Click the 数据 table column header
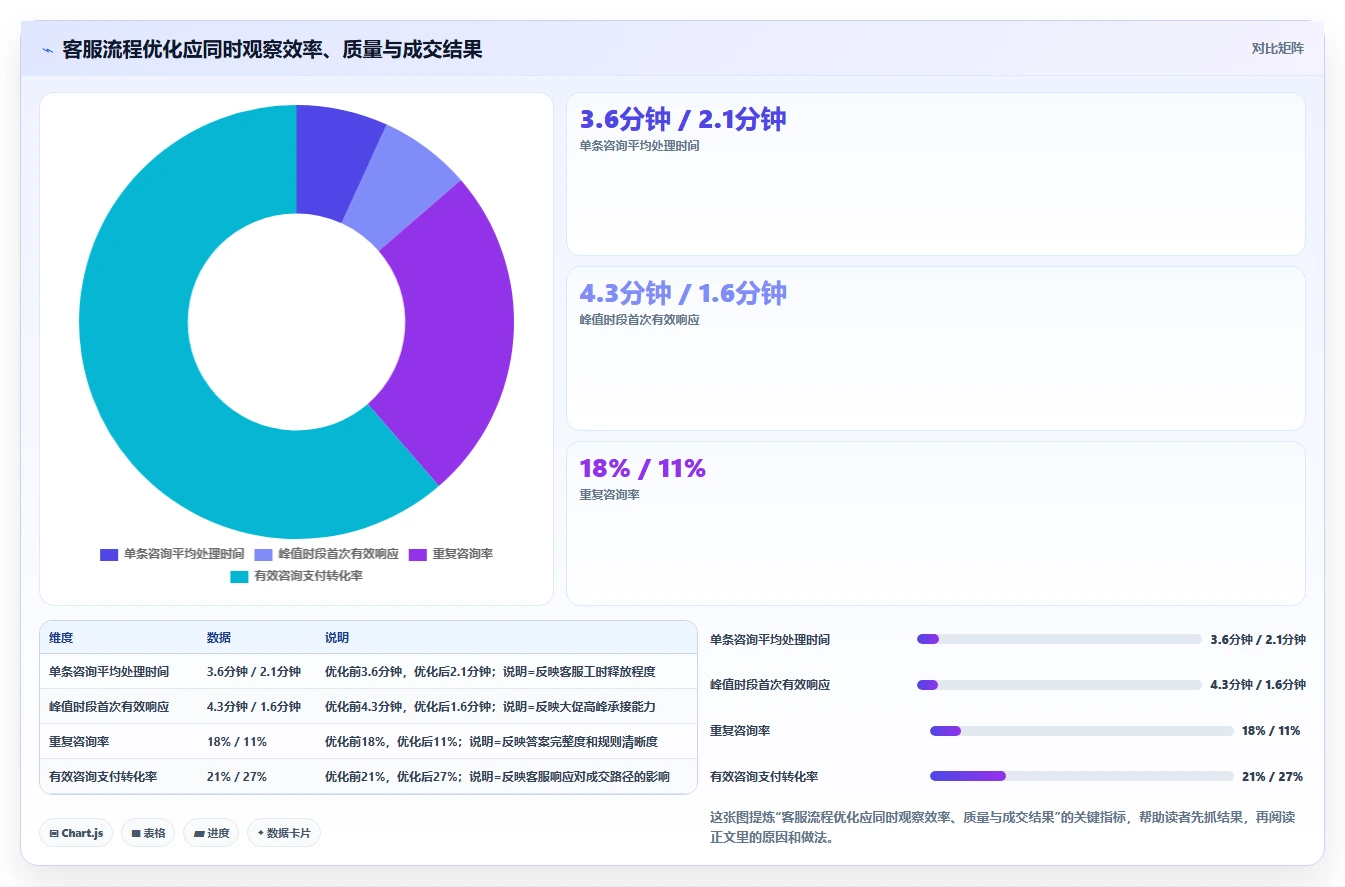 (219, 638)
